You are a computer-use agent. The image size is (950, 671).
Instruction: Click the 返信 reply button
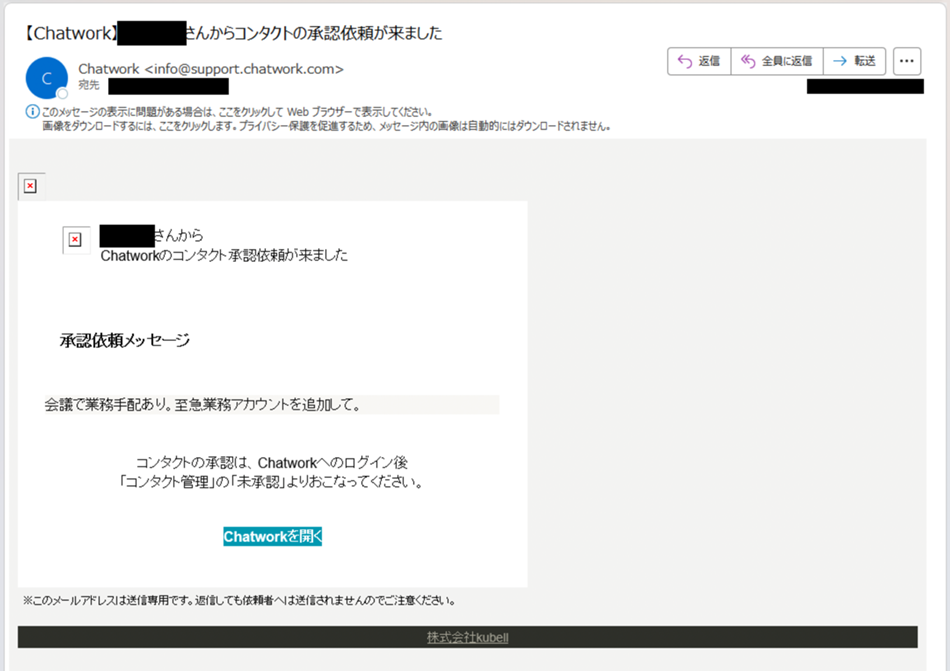point(699,61)
